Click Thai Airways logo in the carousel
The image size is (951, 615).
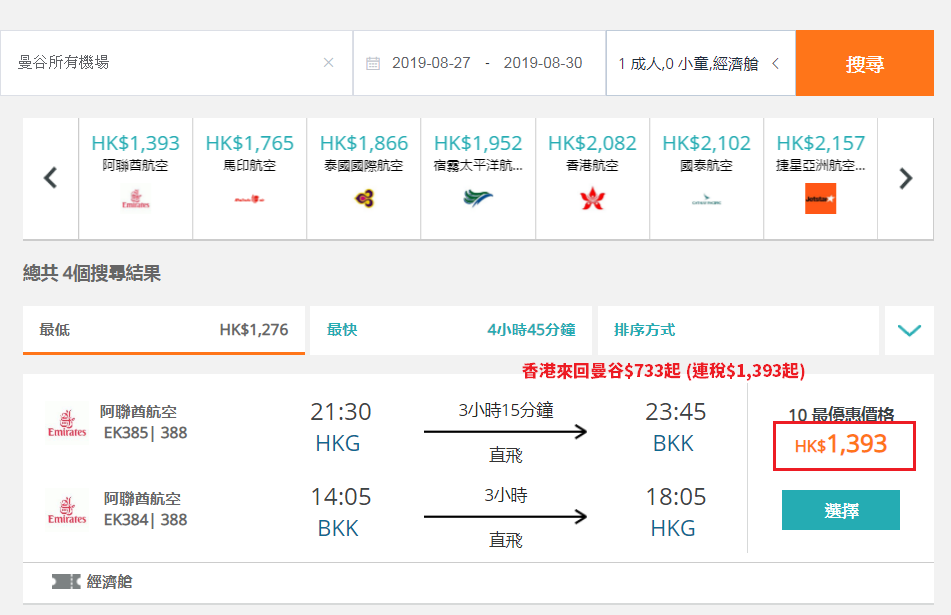pos(364,198)
